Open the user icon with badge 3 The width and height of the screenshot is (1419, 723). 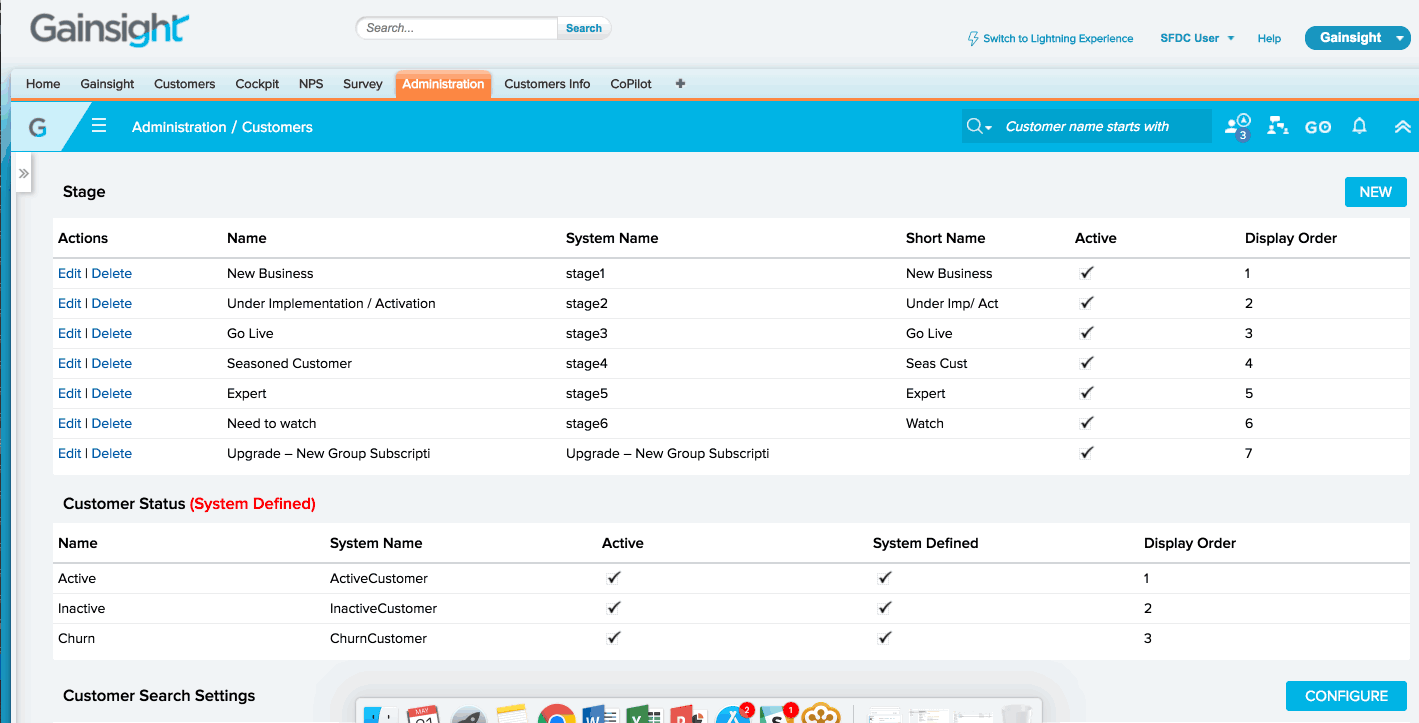click(1238, 126)
